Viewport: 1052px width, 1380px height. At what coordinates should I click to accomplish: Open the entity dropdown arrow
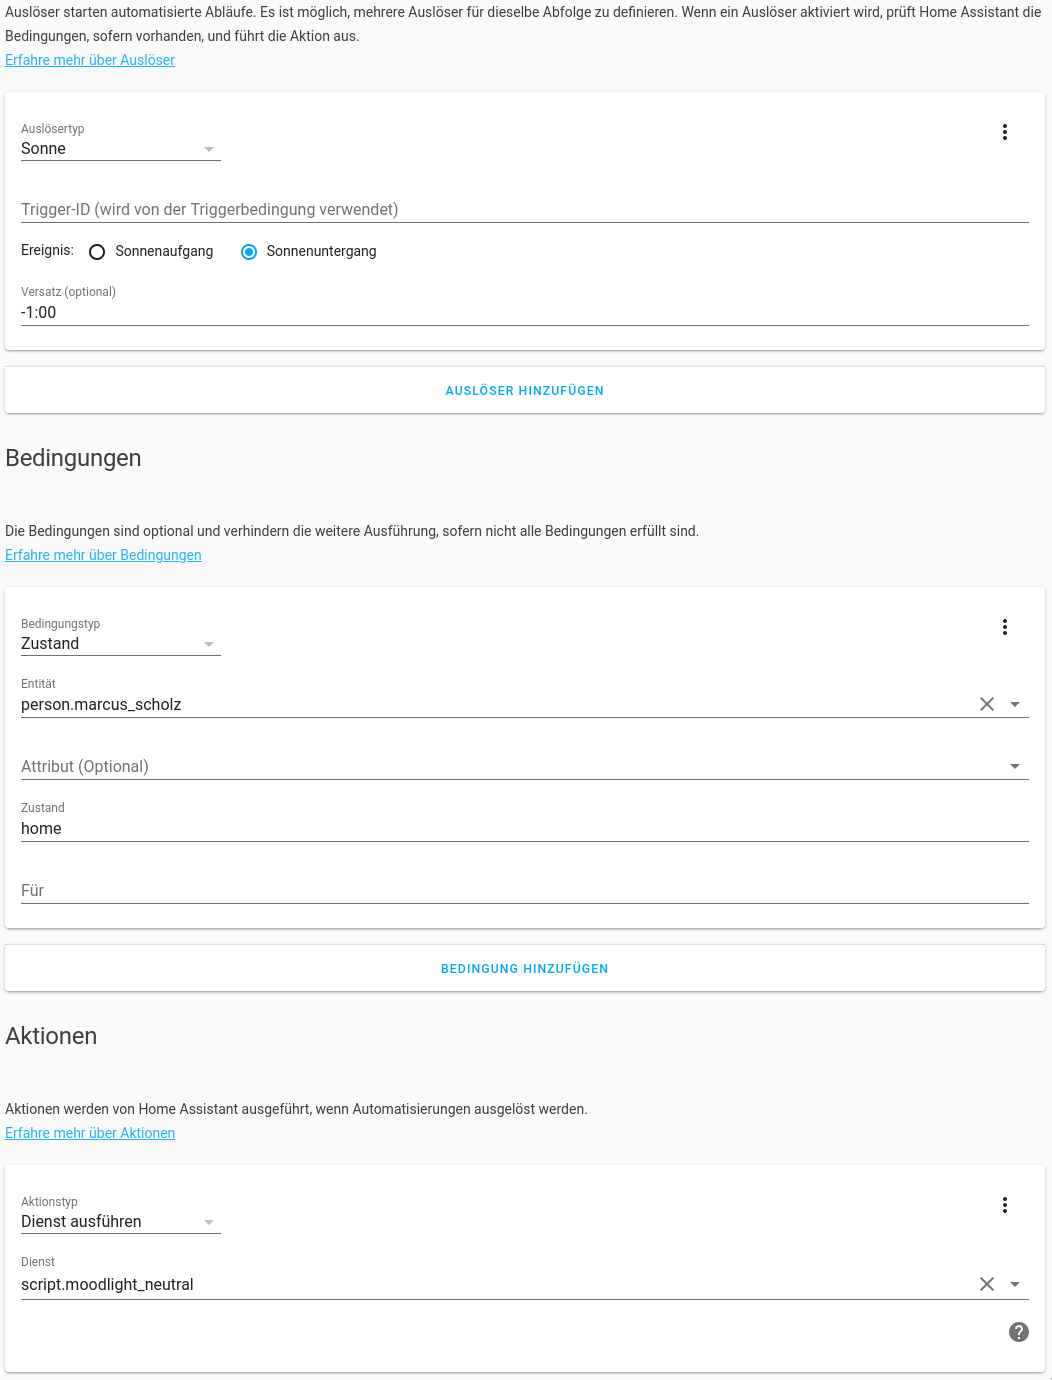click(1015, 704)
